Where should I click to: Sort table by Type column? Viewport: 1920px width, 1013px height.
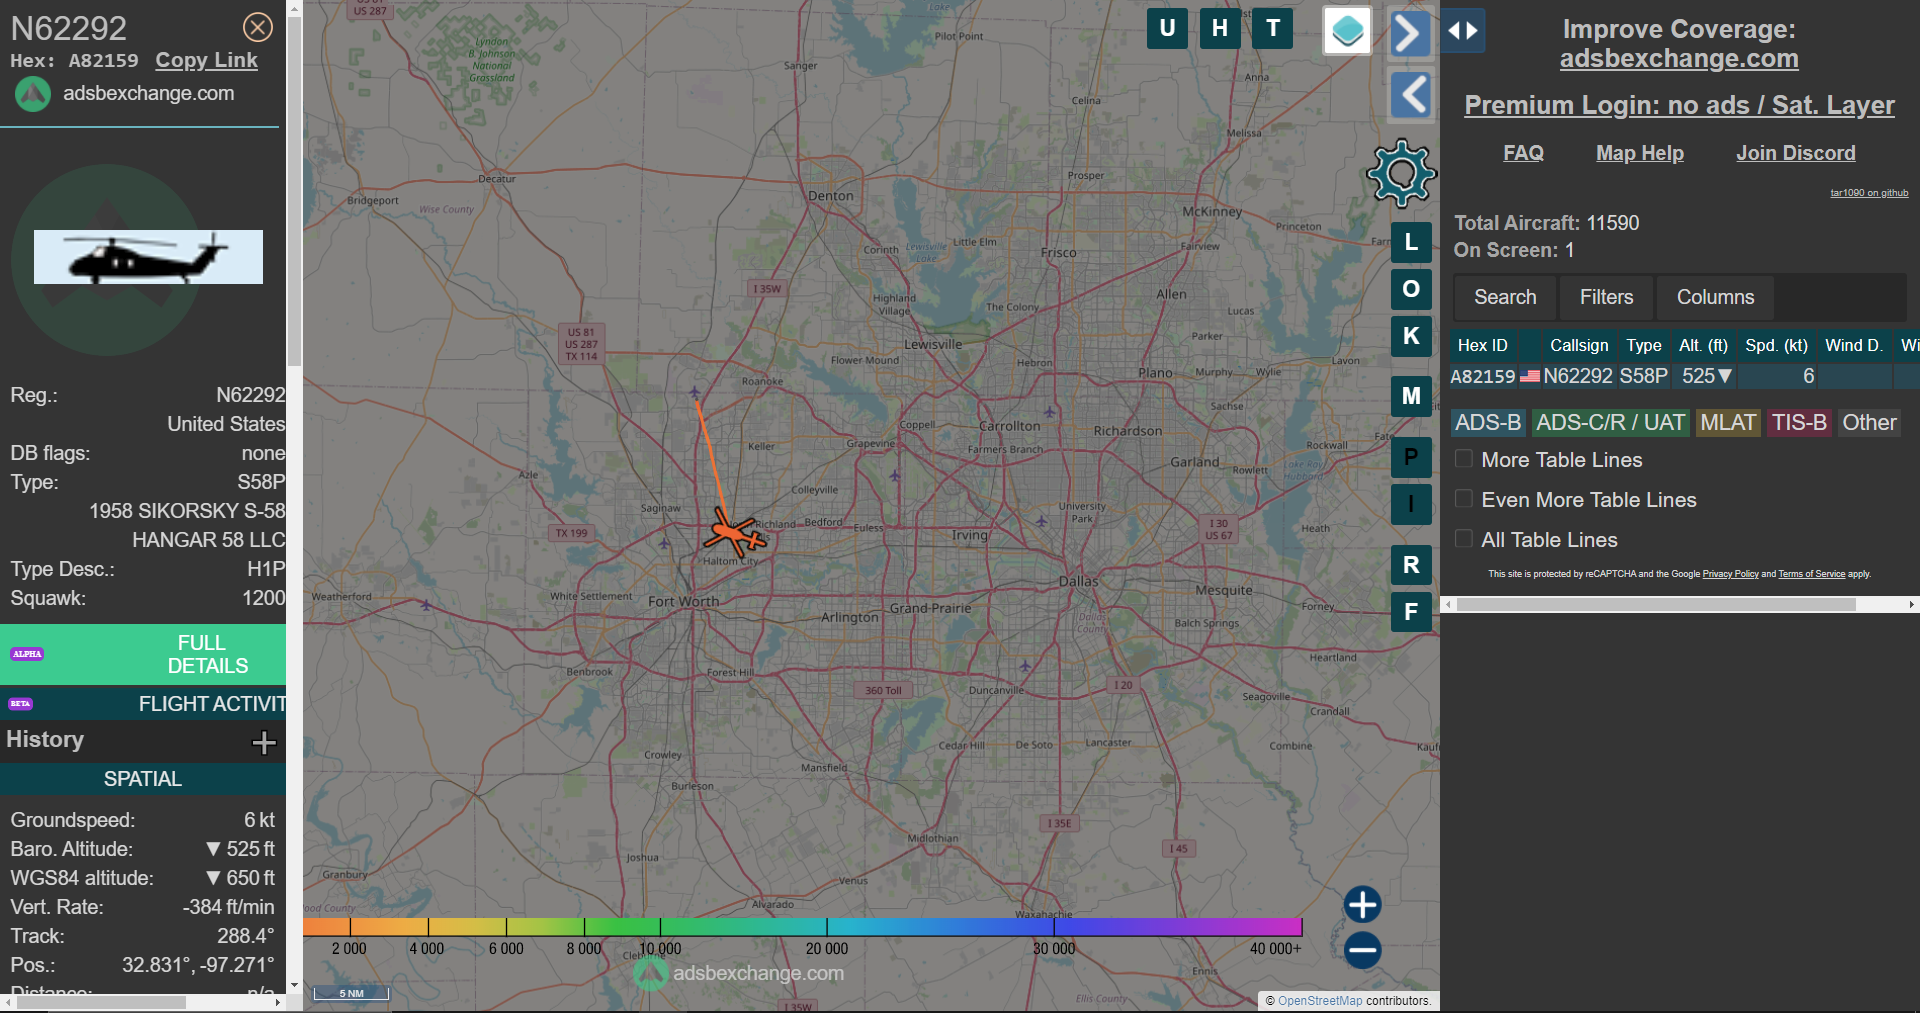click(x=1643, y=345)
